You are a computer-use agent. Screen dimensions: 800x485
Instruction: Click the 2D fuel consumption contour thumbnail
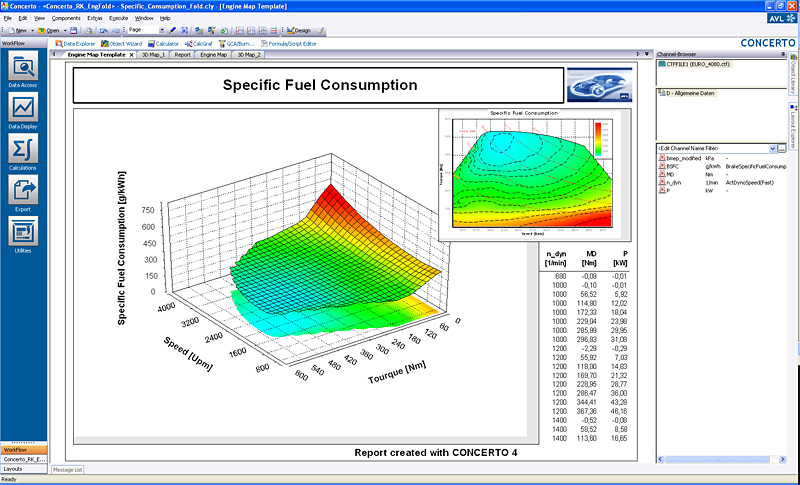coord(534,174)
